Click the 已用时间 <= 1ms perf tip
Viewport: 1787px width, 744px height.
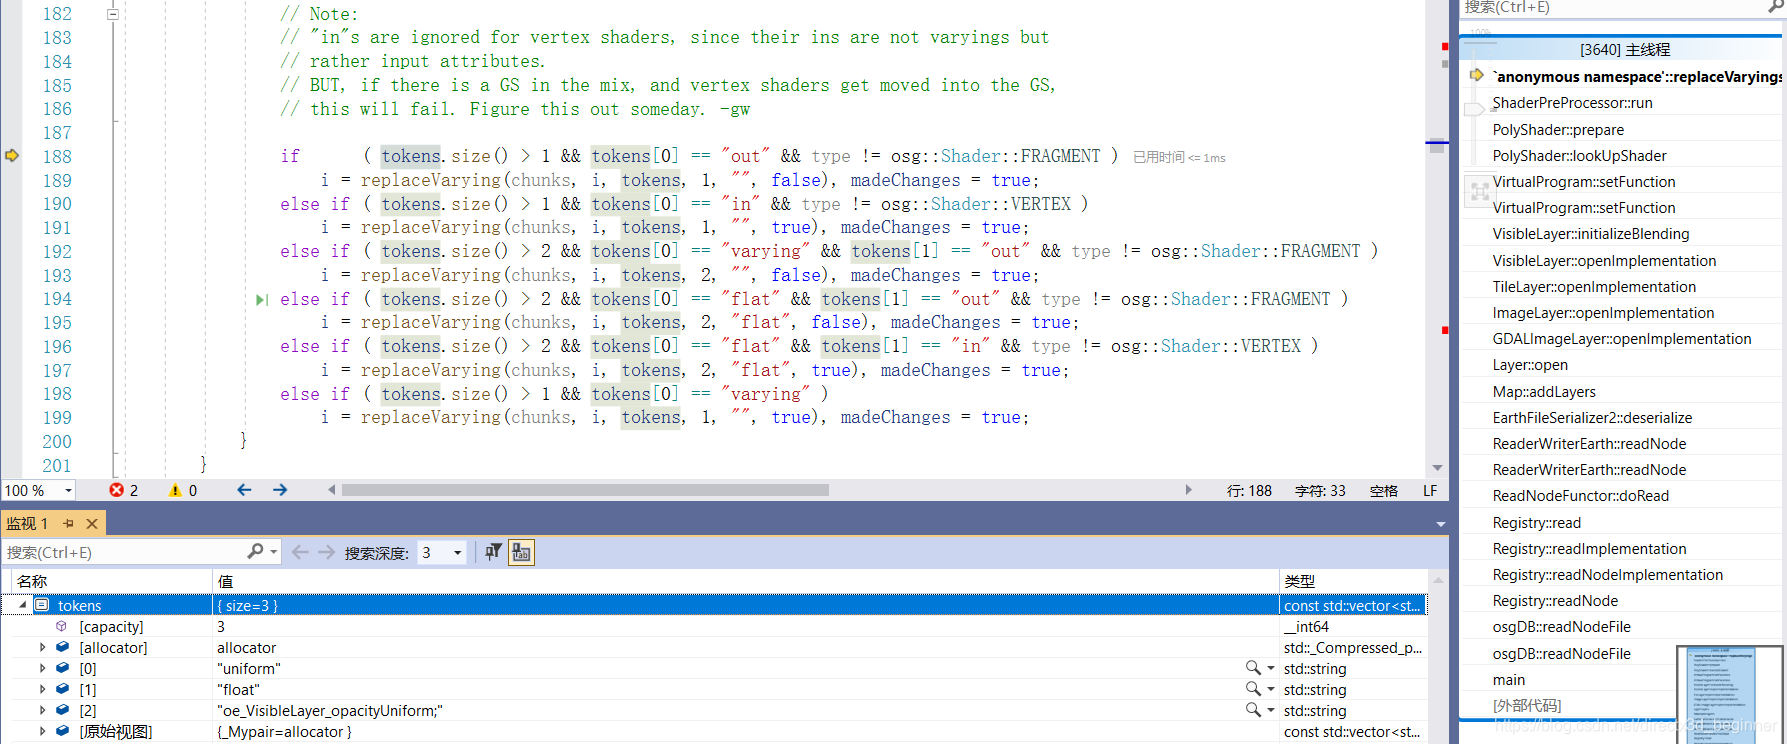[x=1179, y=157]
